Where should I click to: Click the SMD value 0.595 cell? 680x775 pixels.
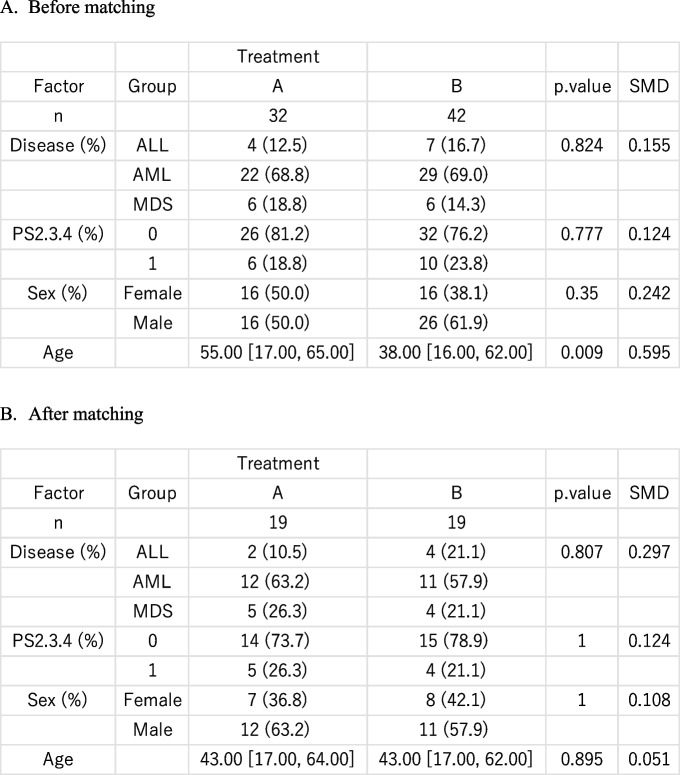pyautogui.click(x=649, y=352)
